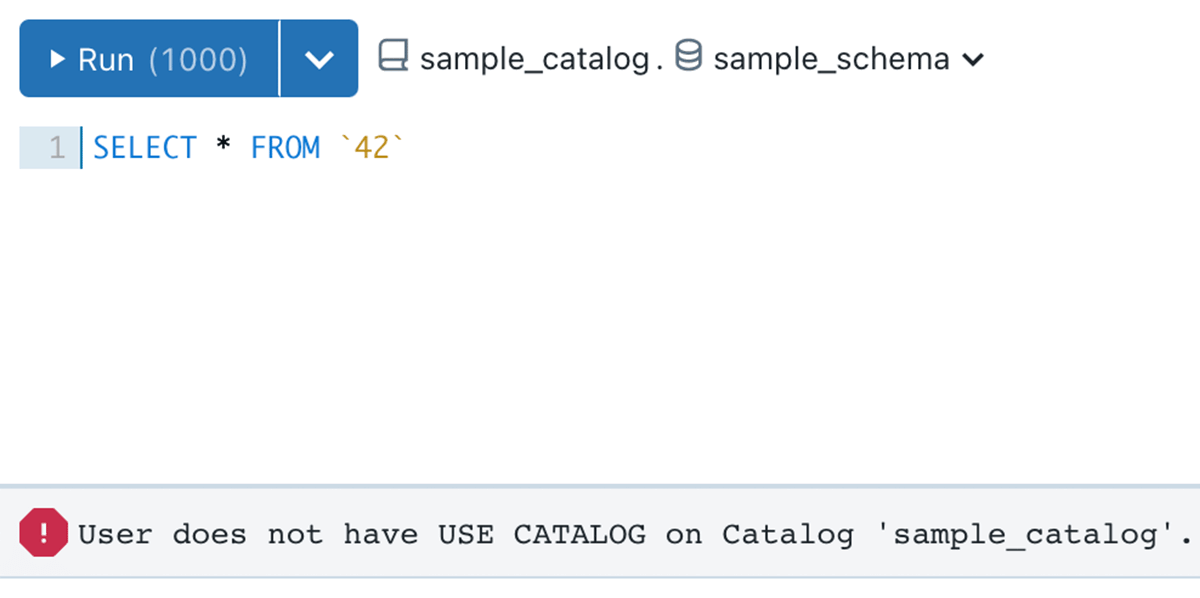1200x598 pixels.
Task: Click the notebook icon before sample_catalog
Action: point(394,57)
